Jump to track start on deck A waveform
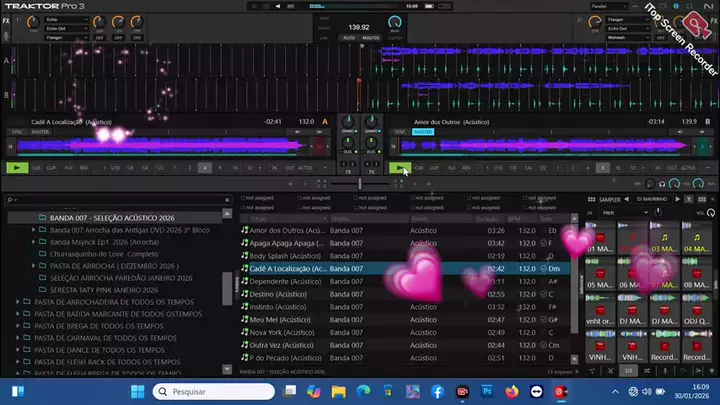 click(x=11, y=147)
